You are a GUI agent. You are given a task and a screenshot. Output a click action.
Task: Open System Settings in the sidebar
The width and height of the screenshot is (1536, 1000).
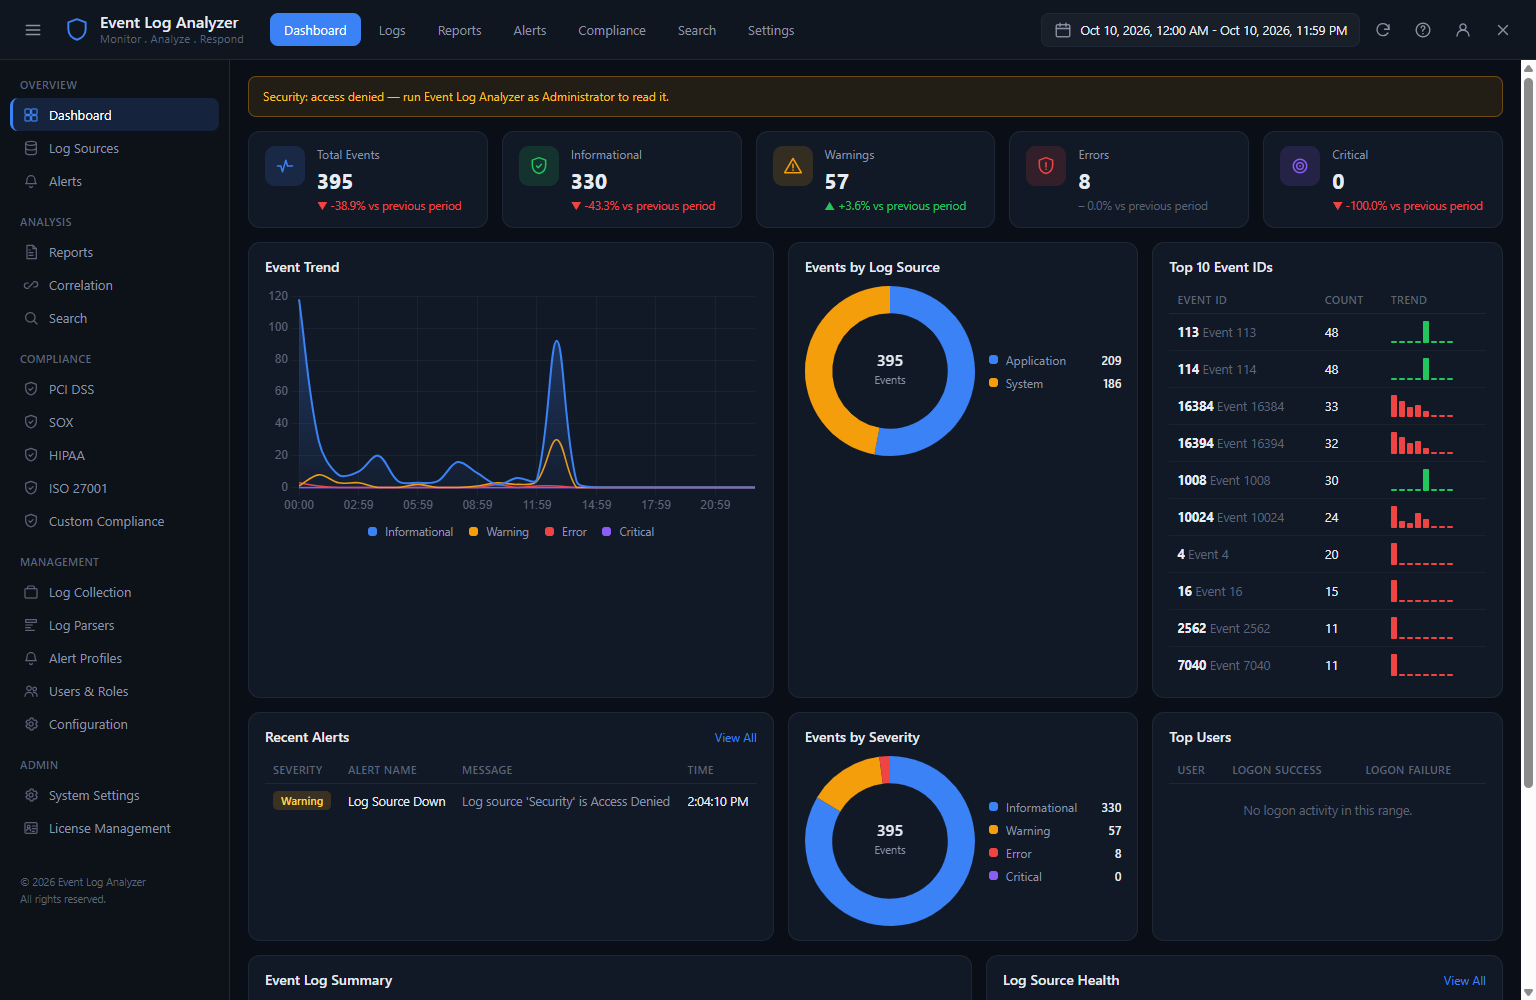pos(114,795)
